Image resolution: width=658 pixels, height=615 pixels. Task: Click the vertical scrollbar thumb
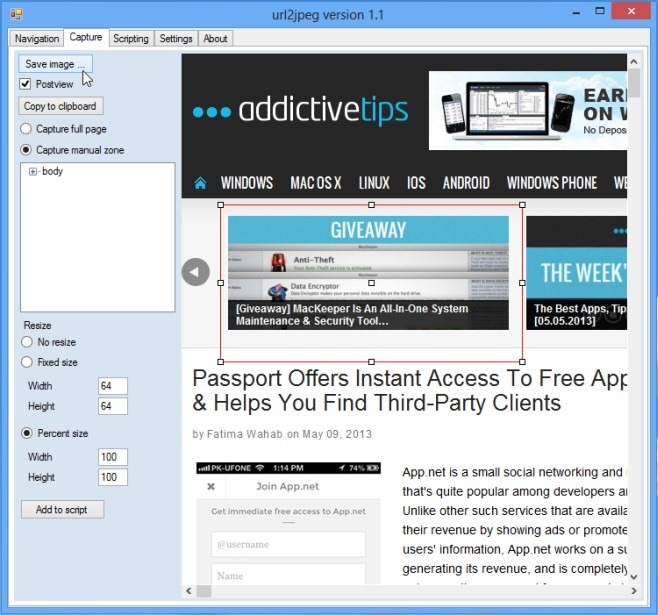[x=634, y=83]
